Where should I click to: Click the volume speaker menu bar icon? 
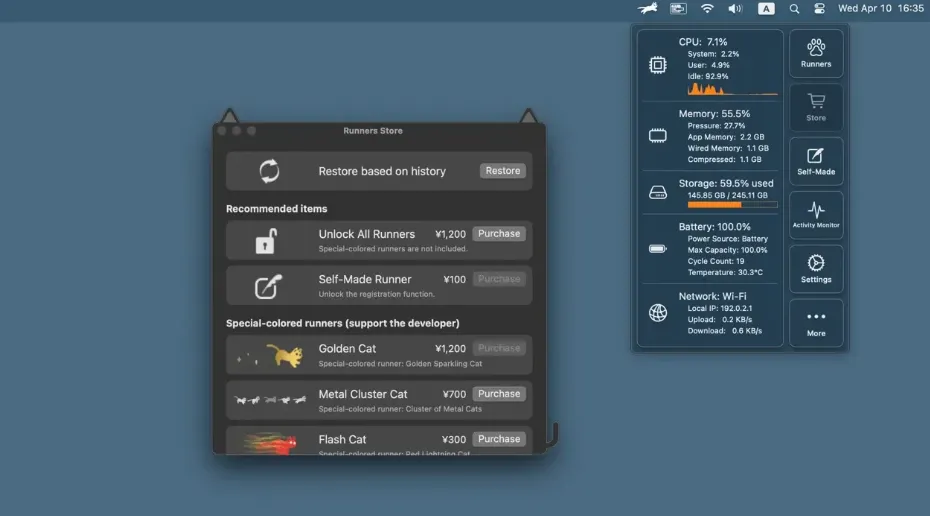tap(735, 8)
